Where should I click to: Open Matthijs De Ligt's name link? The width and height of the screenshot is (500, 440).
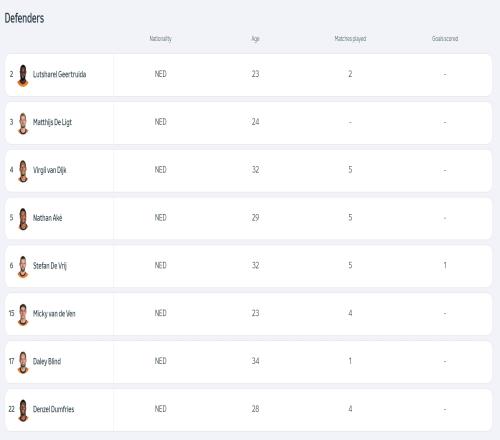point(52,122)
